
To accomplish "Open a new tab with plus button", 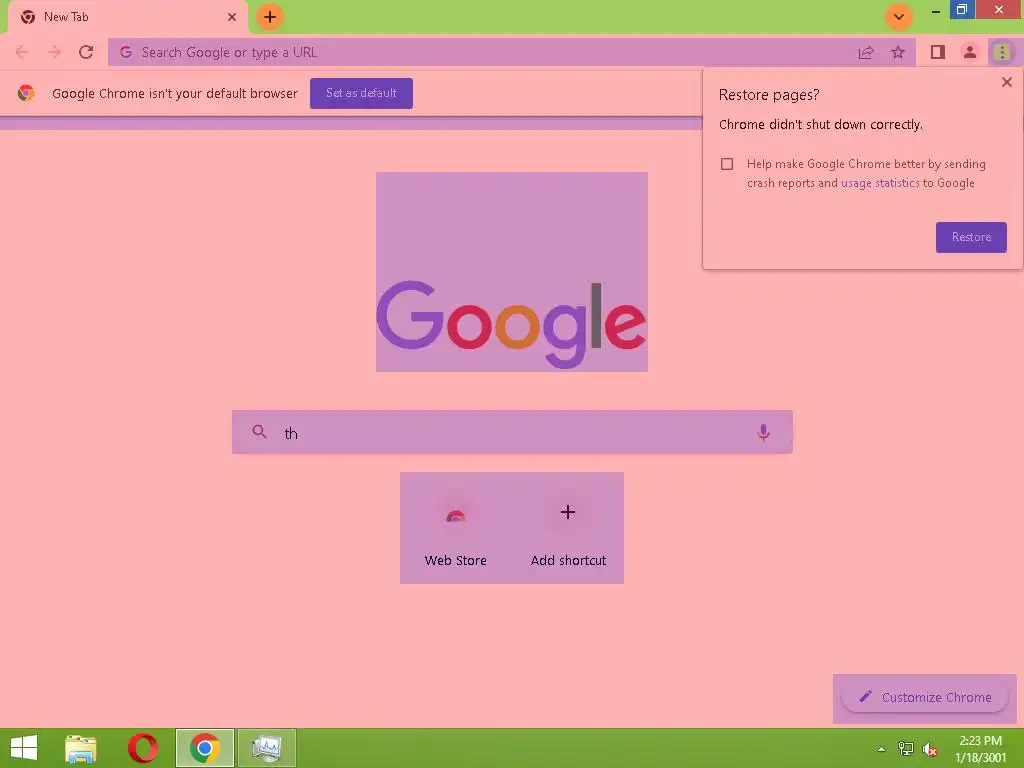I will pos(270,17).
